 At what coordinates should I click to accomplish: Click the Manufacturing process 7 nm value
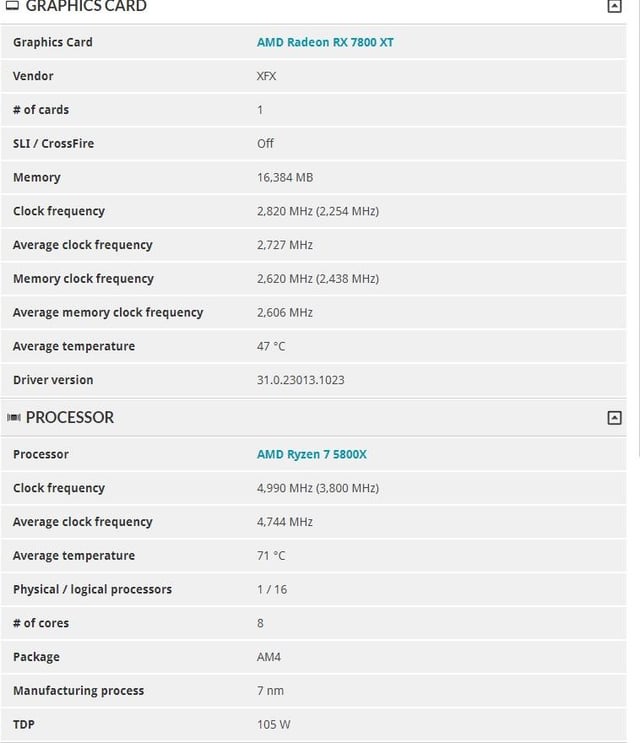(270, 690)
